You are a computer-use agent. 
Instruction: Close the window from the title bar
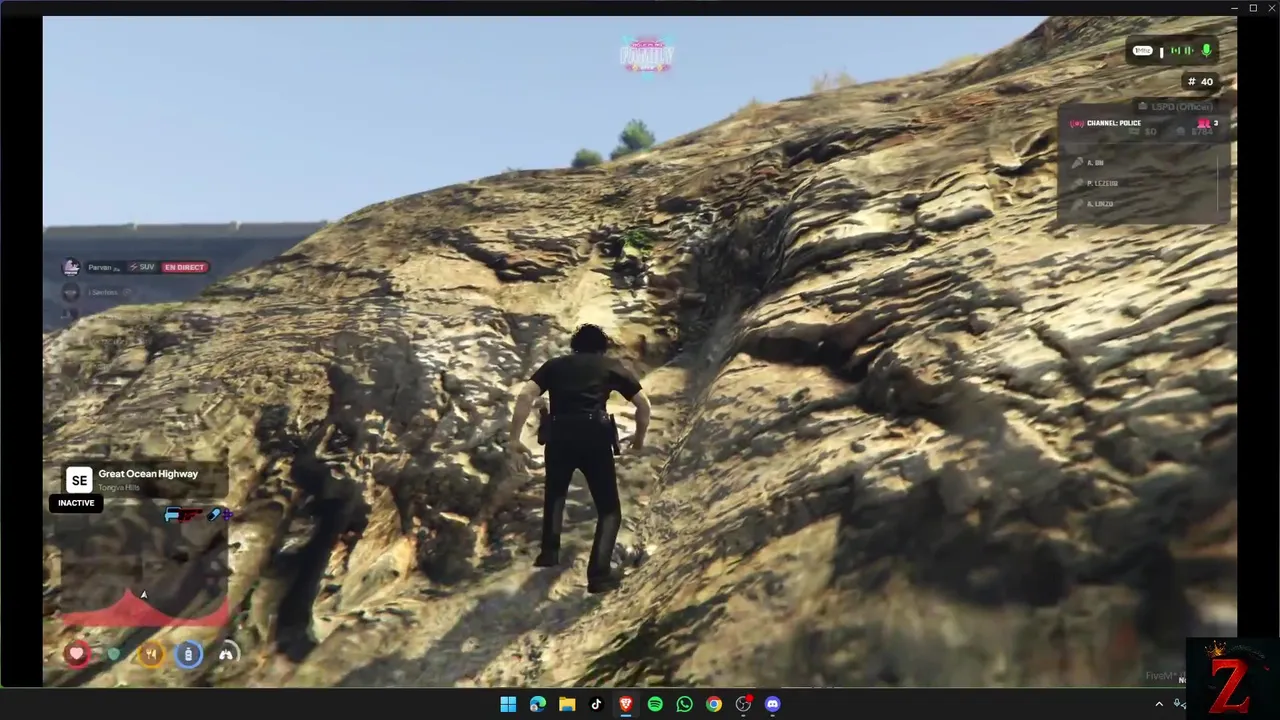1270,7
